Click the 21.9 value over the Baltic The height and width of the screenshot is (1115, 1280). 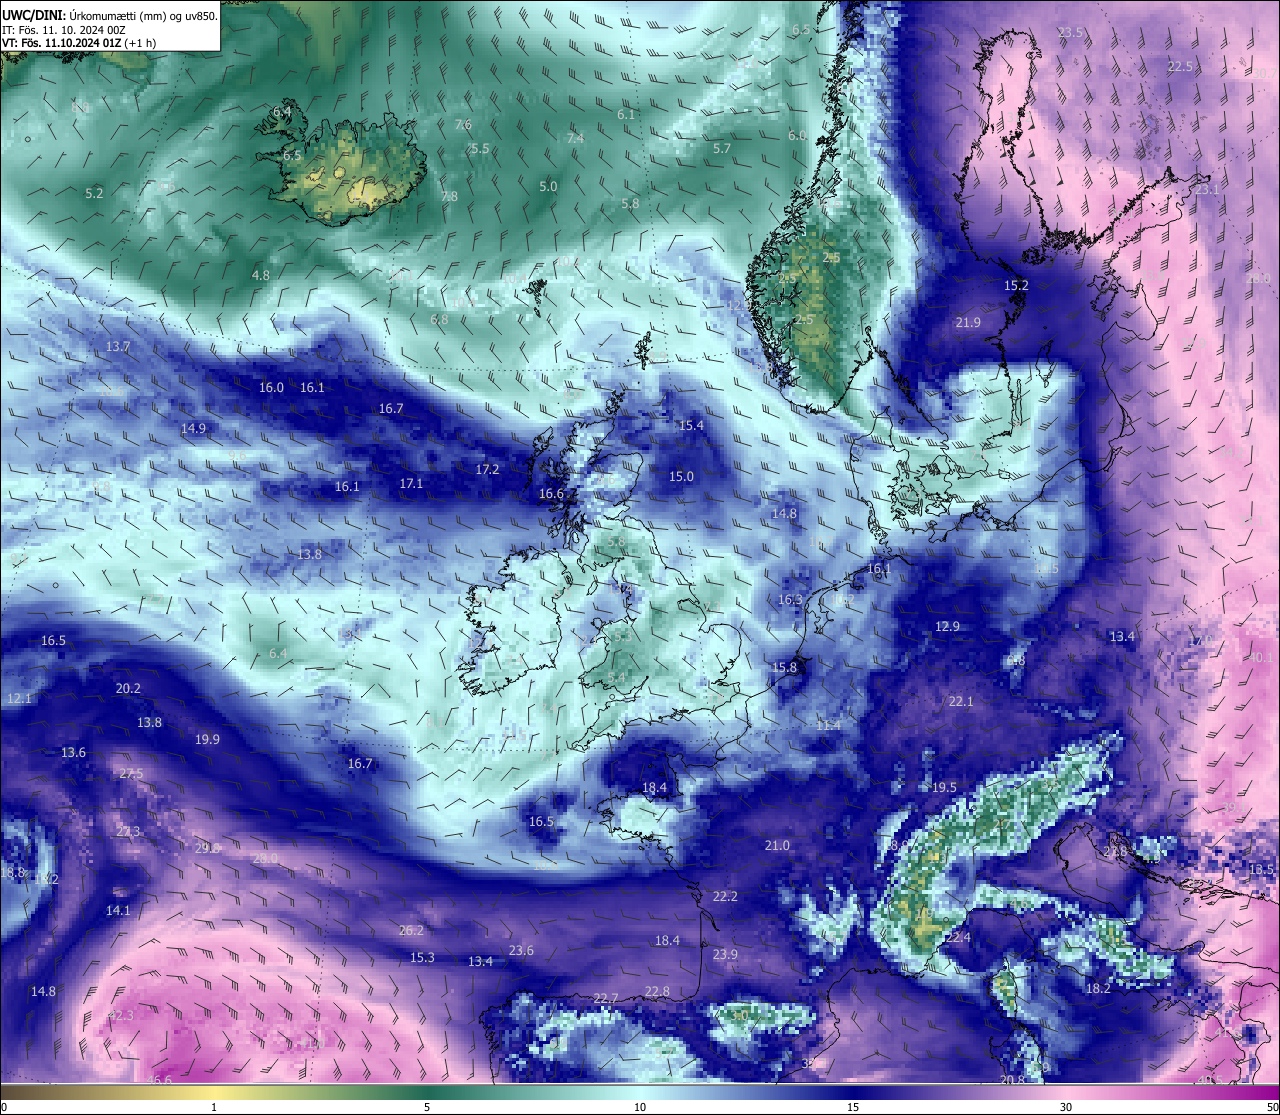968,322
